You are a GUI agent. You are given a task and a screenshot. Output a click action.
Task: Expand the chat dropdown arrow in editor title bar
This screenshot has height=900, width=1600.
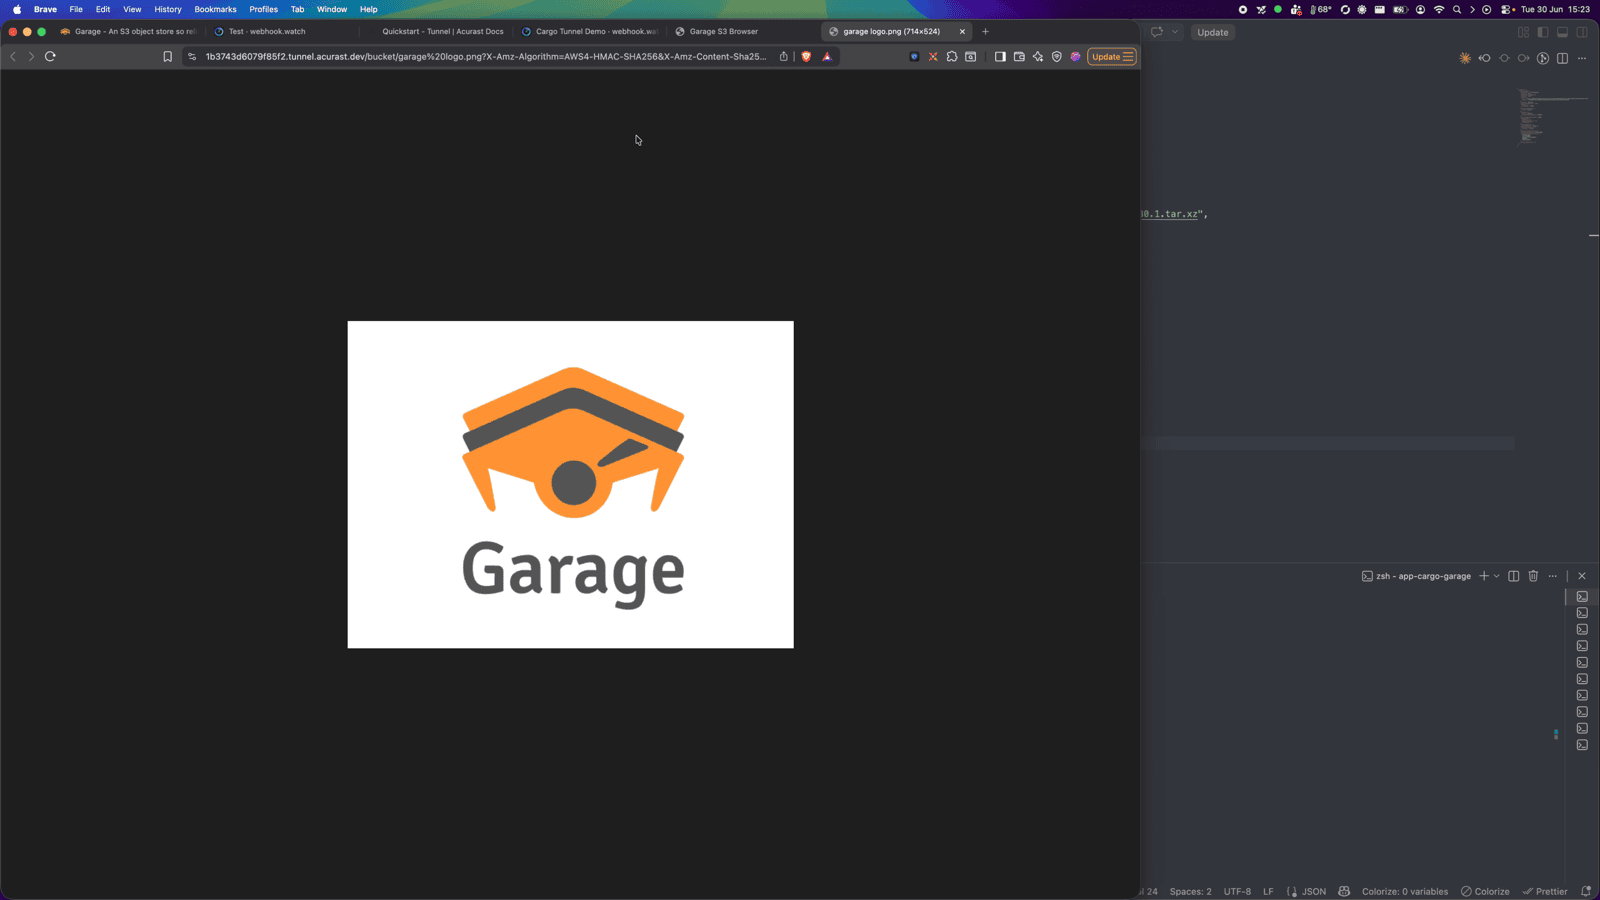point(1175,32)
